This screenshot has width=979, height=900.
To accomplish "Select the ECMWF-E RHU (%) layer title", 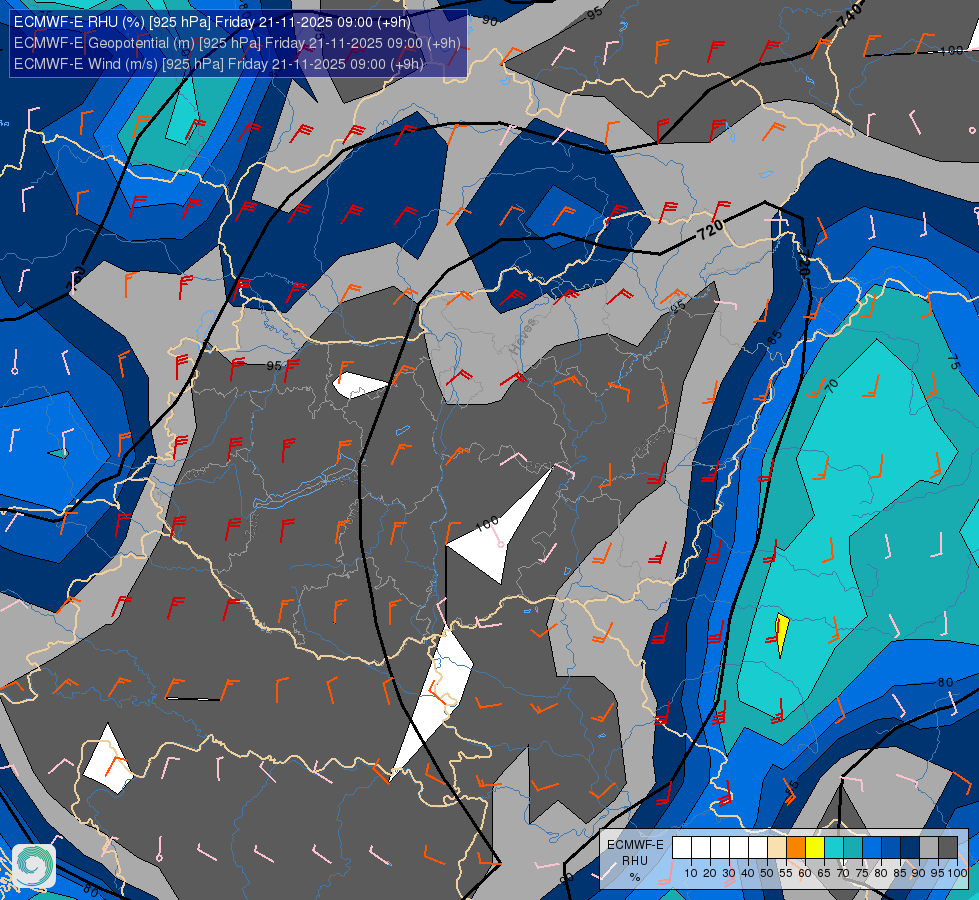I will (x=212, y=22).
